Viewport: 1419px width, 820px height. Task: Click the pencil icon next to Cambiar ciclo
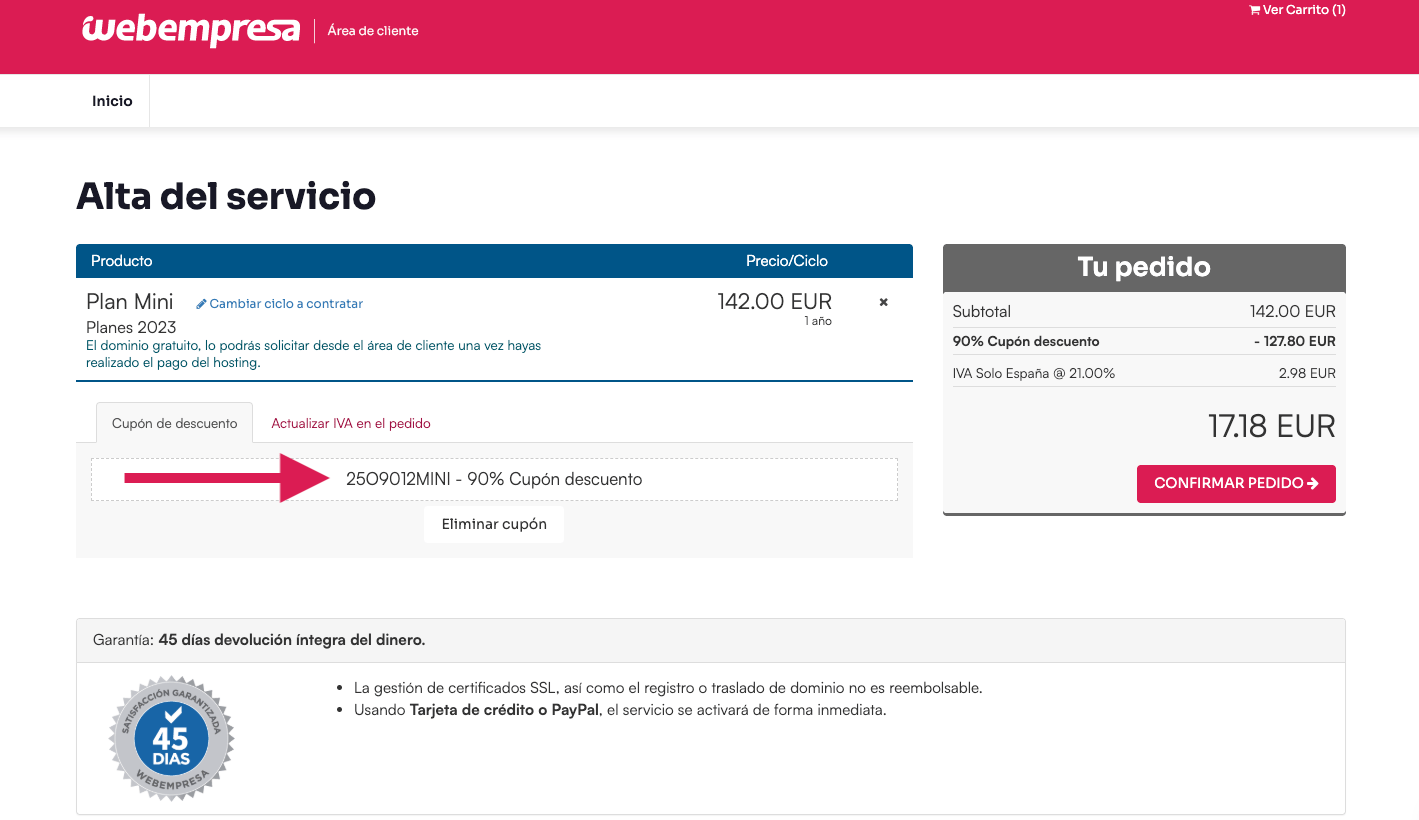(x=200, y=303)
